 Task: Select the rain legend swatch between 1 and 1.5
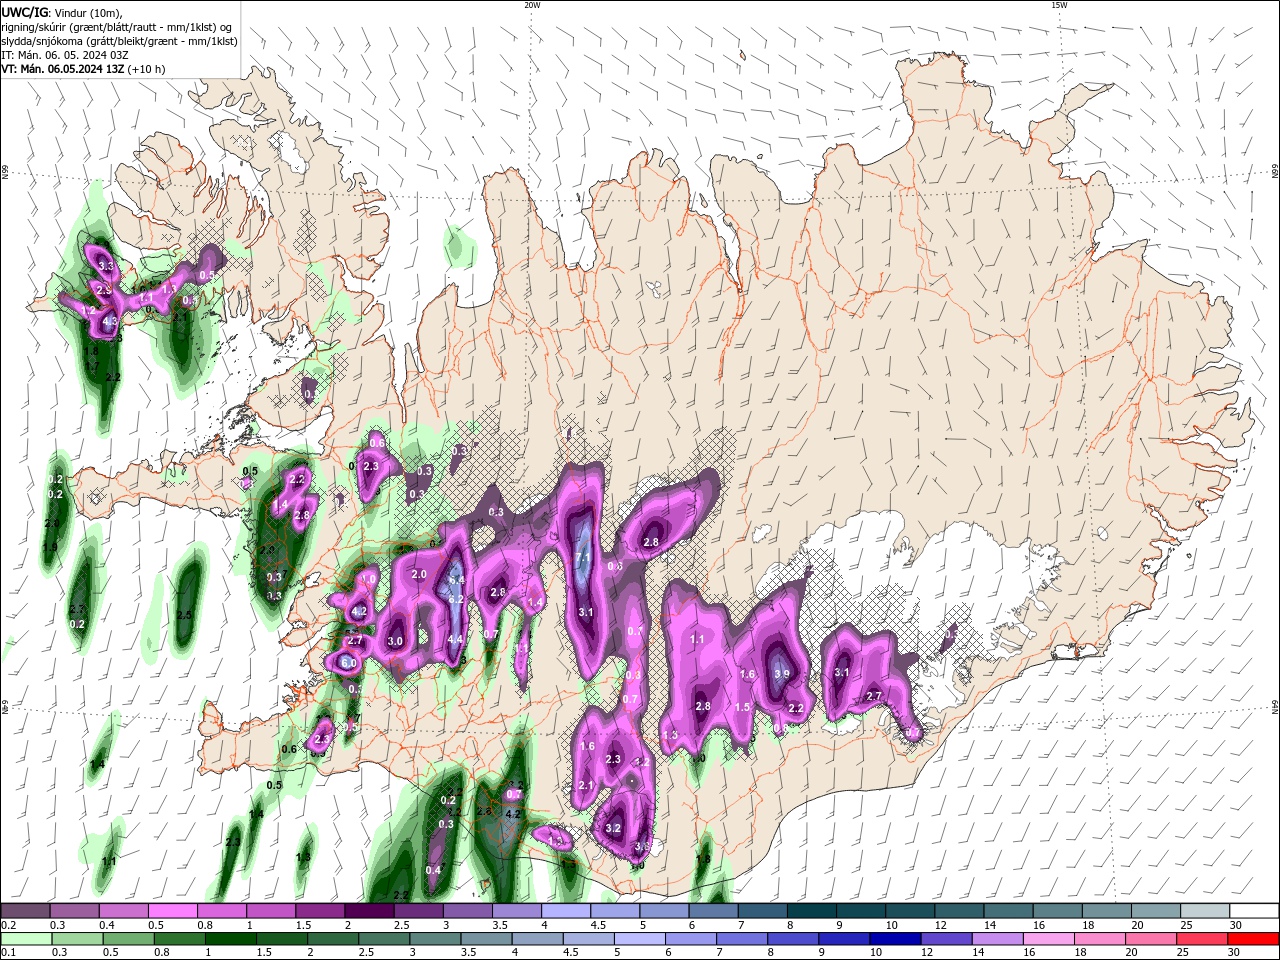click(x=229, y=939)
